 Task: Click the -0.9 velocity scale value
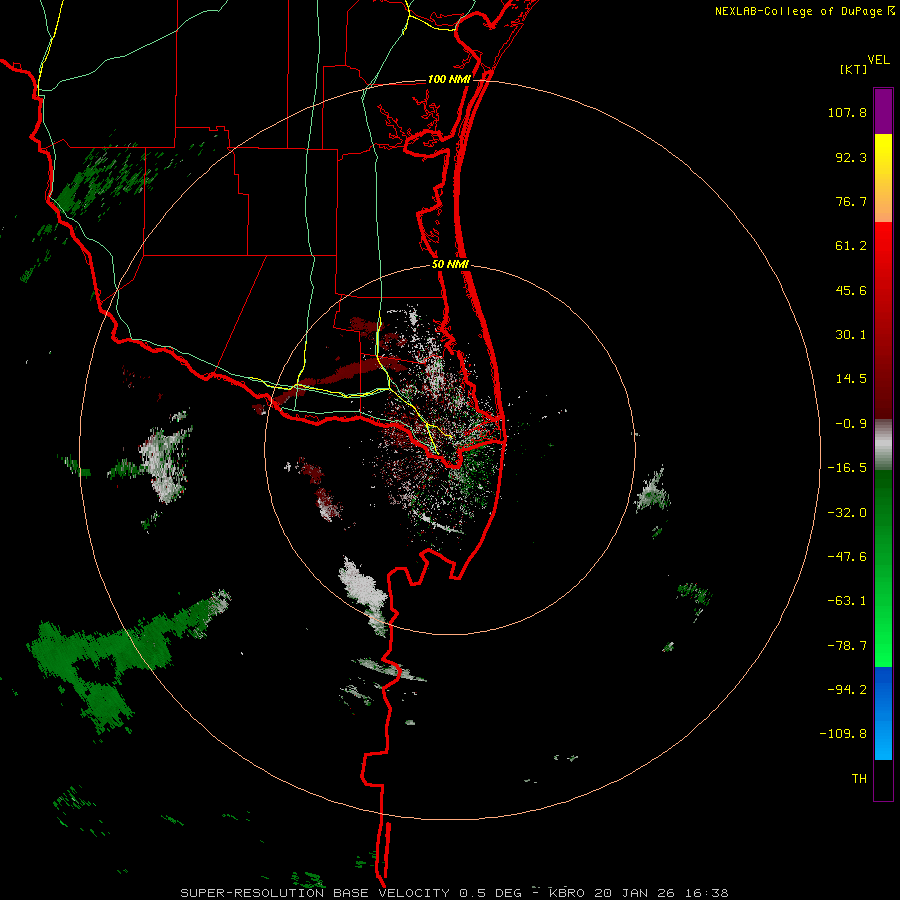coord(851,424)
